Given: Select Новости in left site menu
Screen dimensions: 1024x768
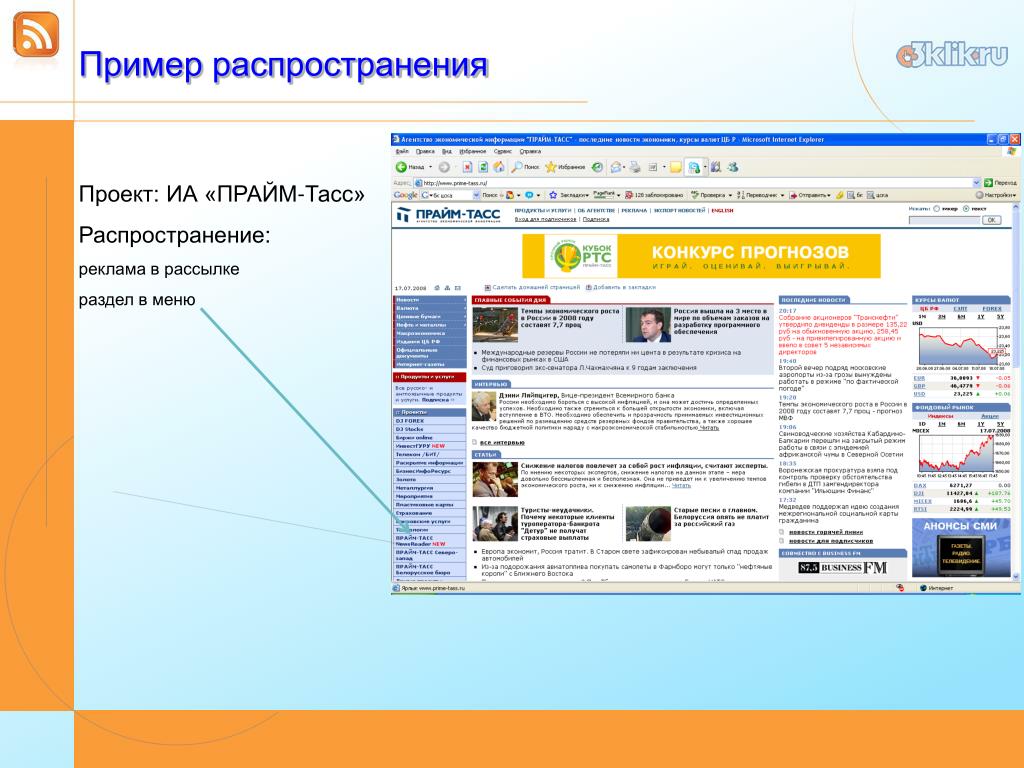Looking at the screenshot, I should [430, 300].
